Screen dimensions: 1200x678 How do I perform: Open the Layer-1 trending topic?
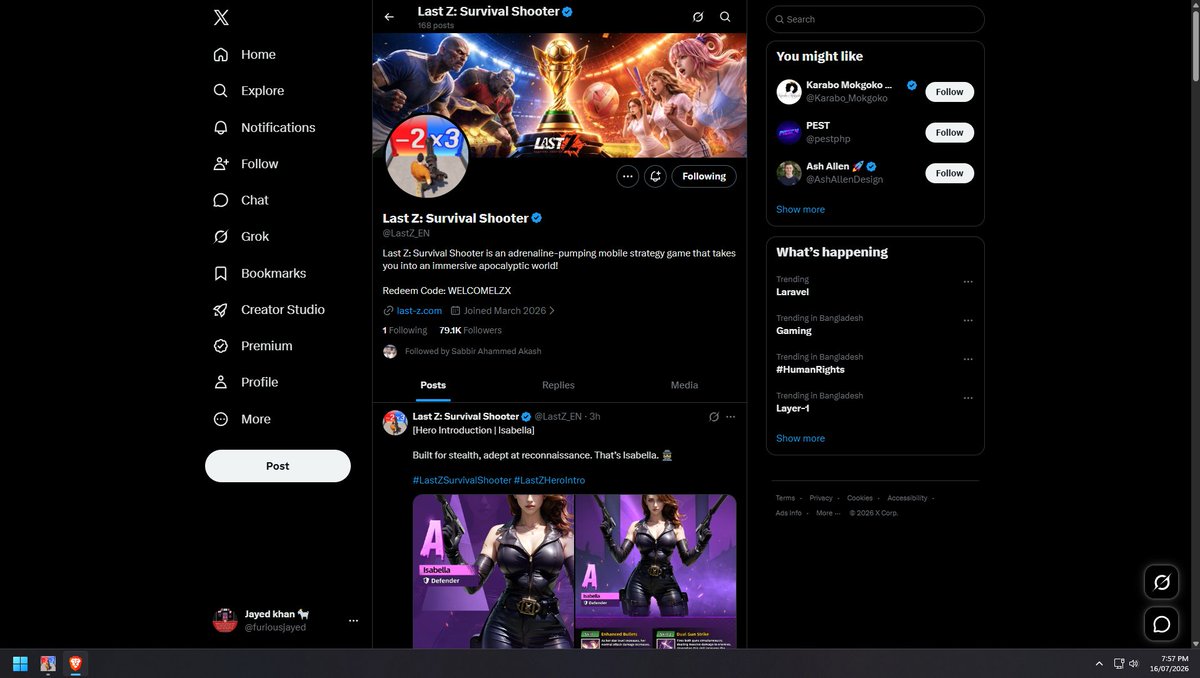pos(793,408)
